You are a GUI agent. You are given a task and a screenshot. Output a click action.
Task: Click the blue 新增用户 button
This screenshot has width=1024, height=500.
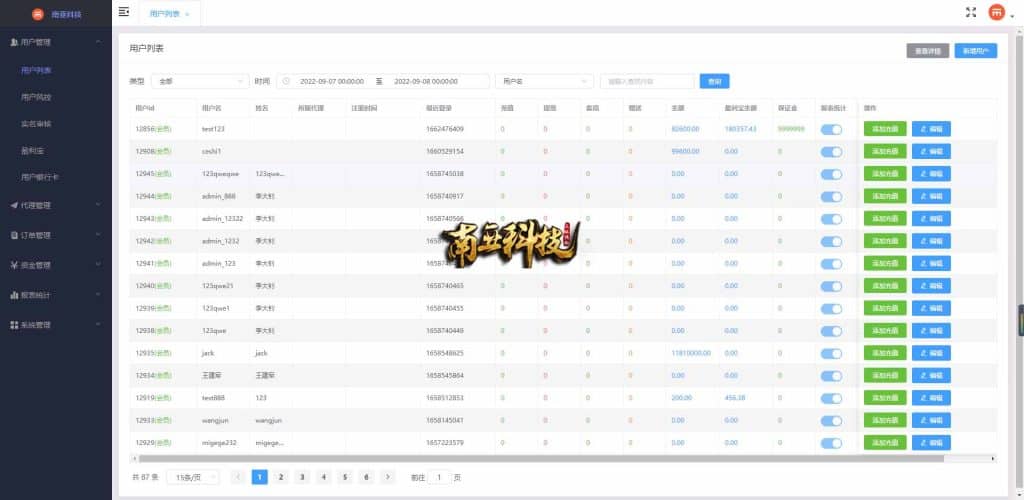(976, 51)
